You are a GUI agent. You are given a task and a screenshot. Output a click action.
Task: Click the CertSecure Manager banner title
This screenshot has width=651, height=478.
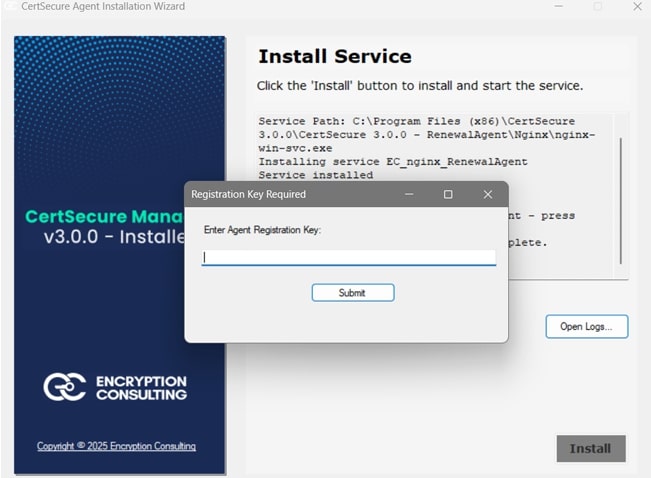coord(104,216)
